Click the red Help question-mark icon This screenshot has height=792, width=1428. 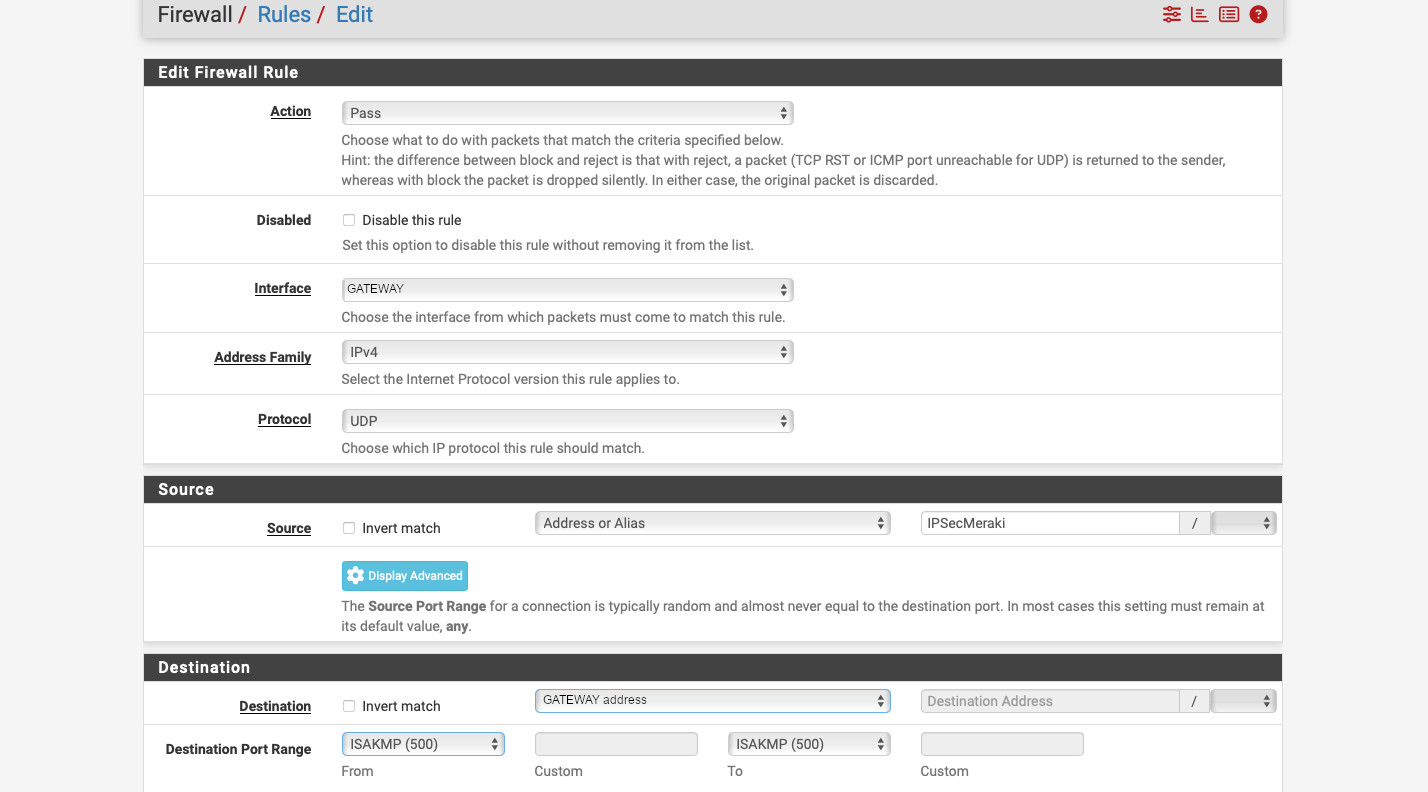(1259, 15)
